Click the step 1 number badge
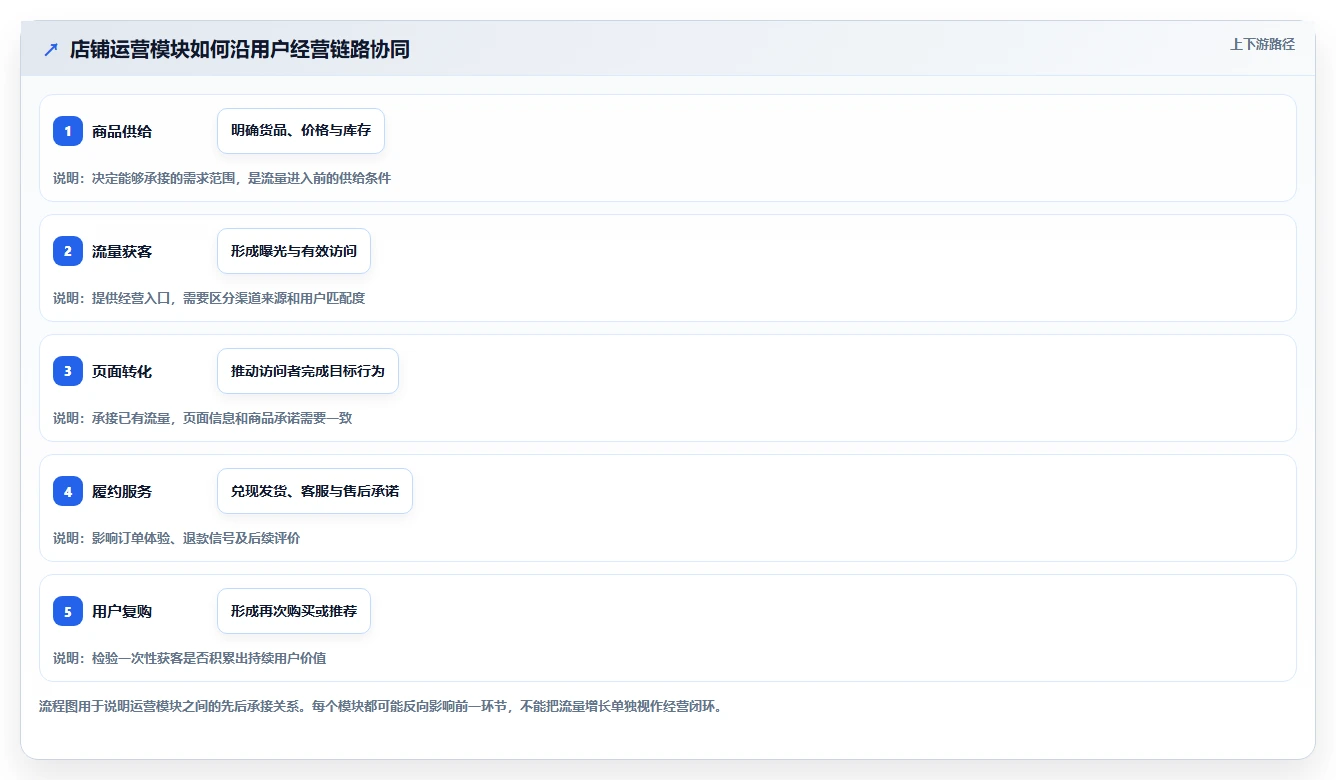 (x=68, y=131)
